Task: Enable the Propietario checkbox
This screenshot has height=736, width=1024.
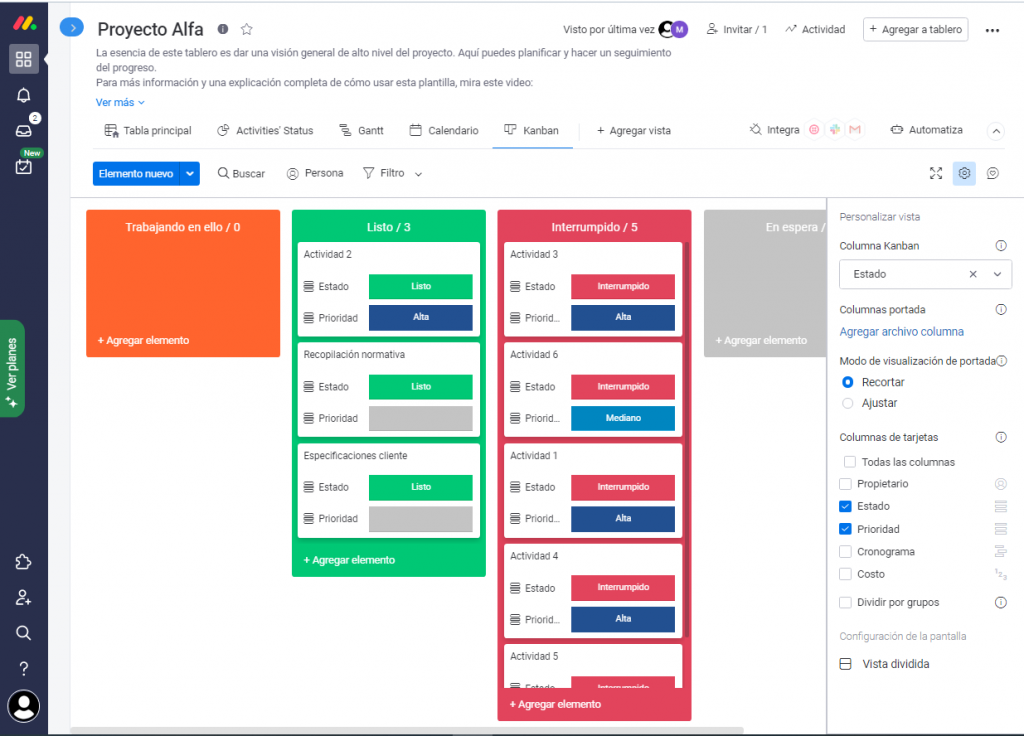Action: tap(846, 484)
